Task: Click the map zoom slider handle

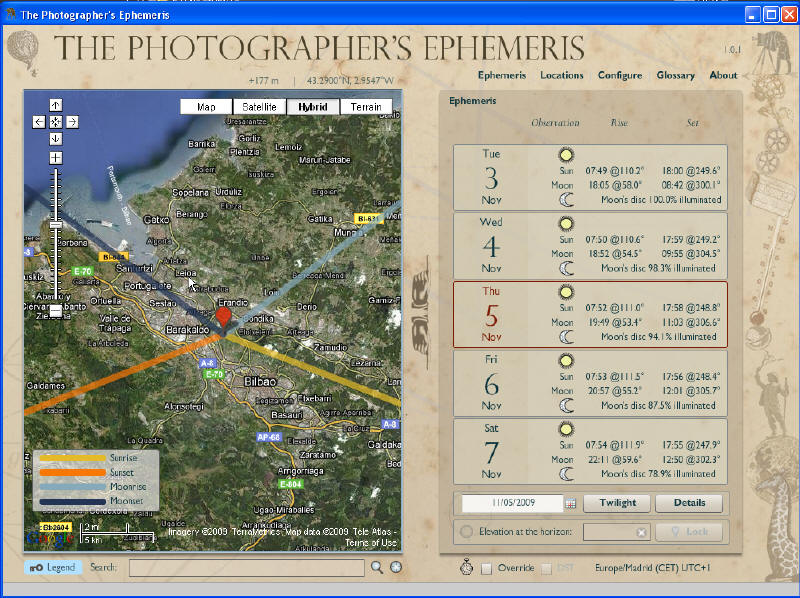Action: [56, 225]
